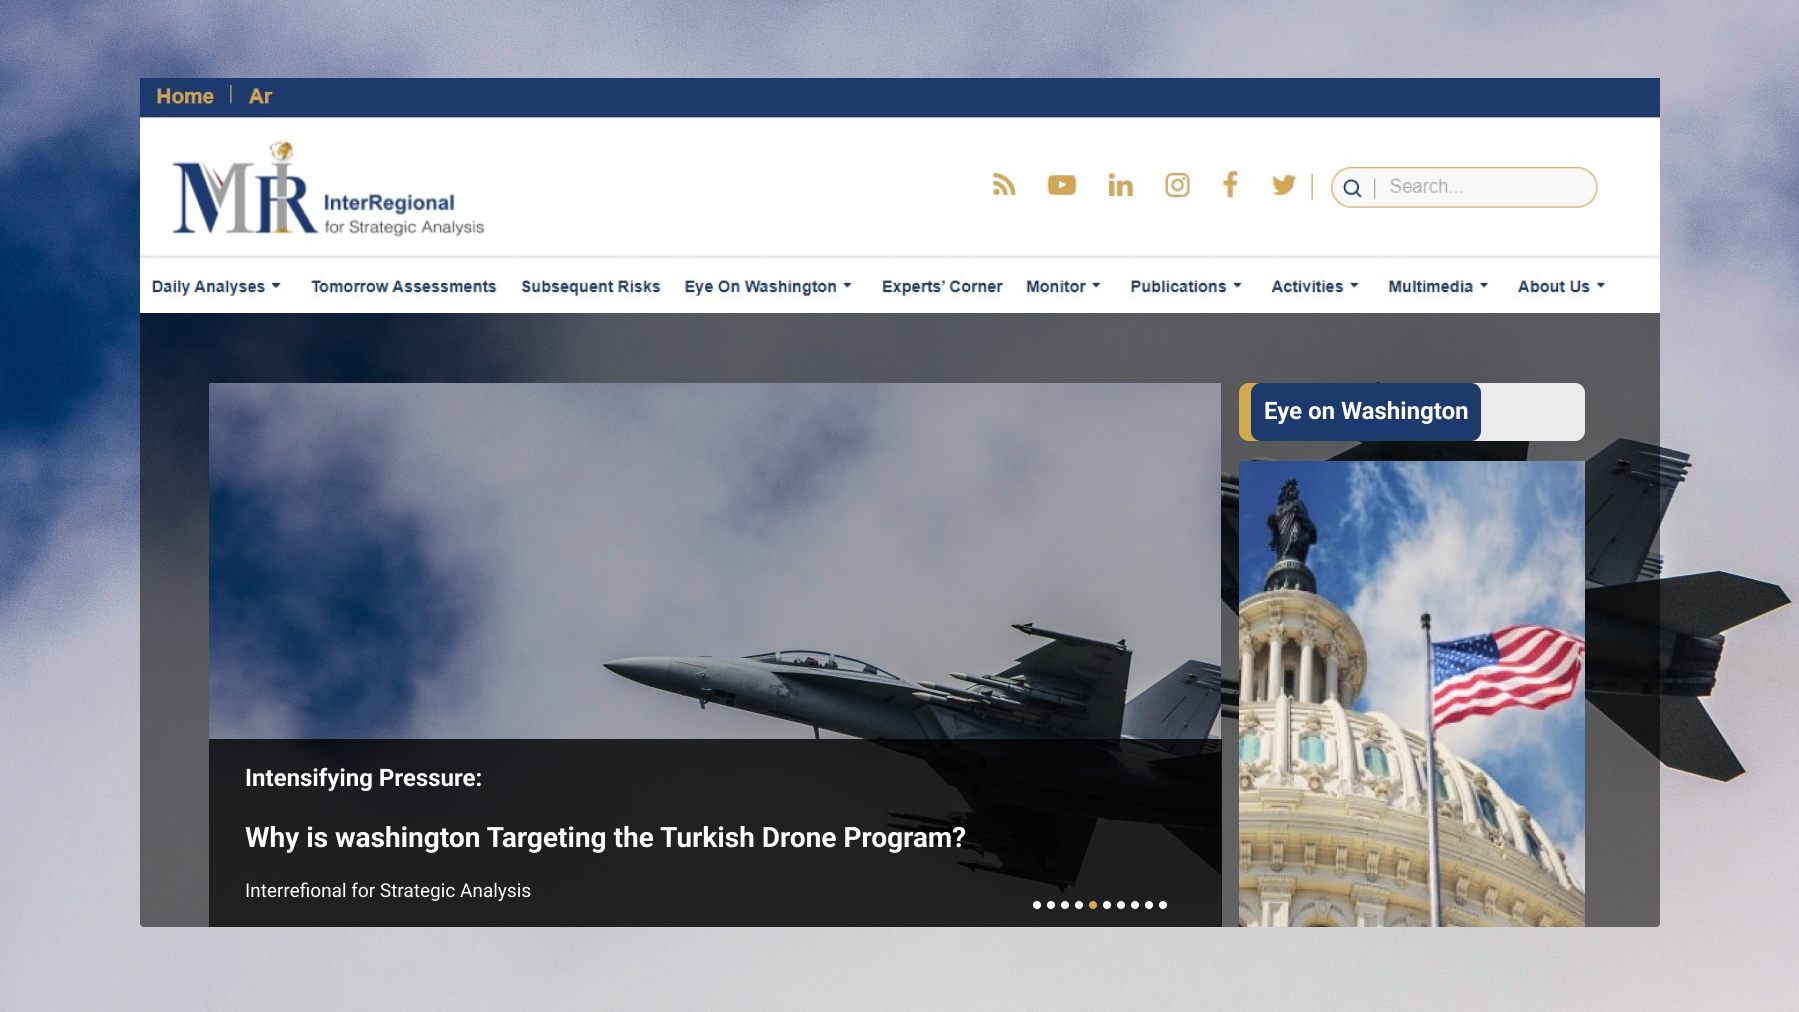The height and width of the screenshot is (1012, 1799).
Task: Open the Twitter bird icon
Action: click(x=1283, y=185)
